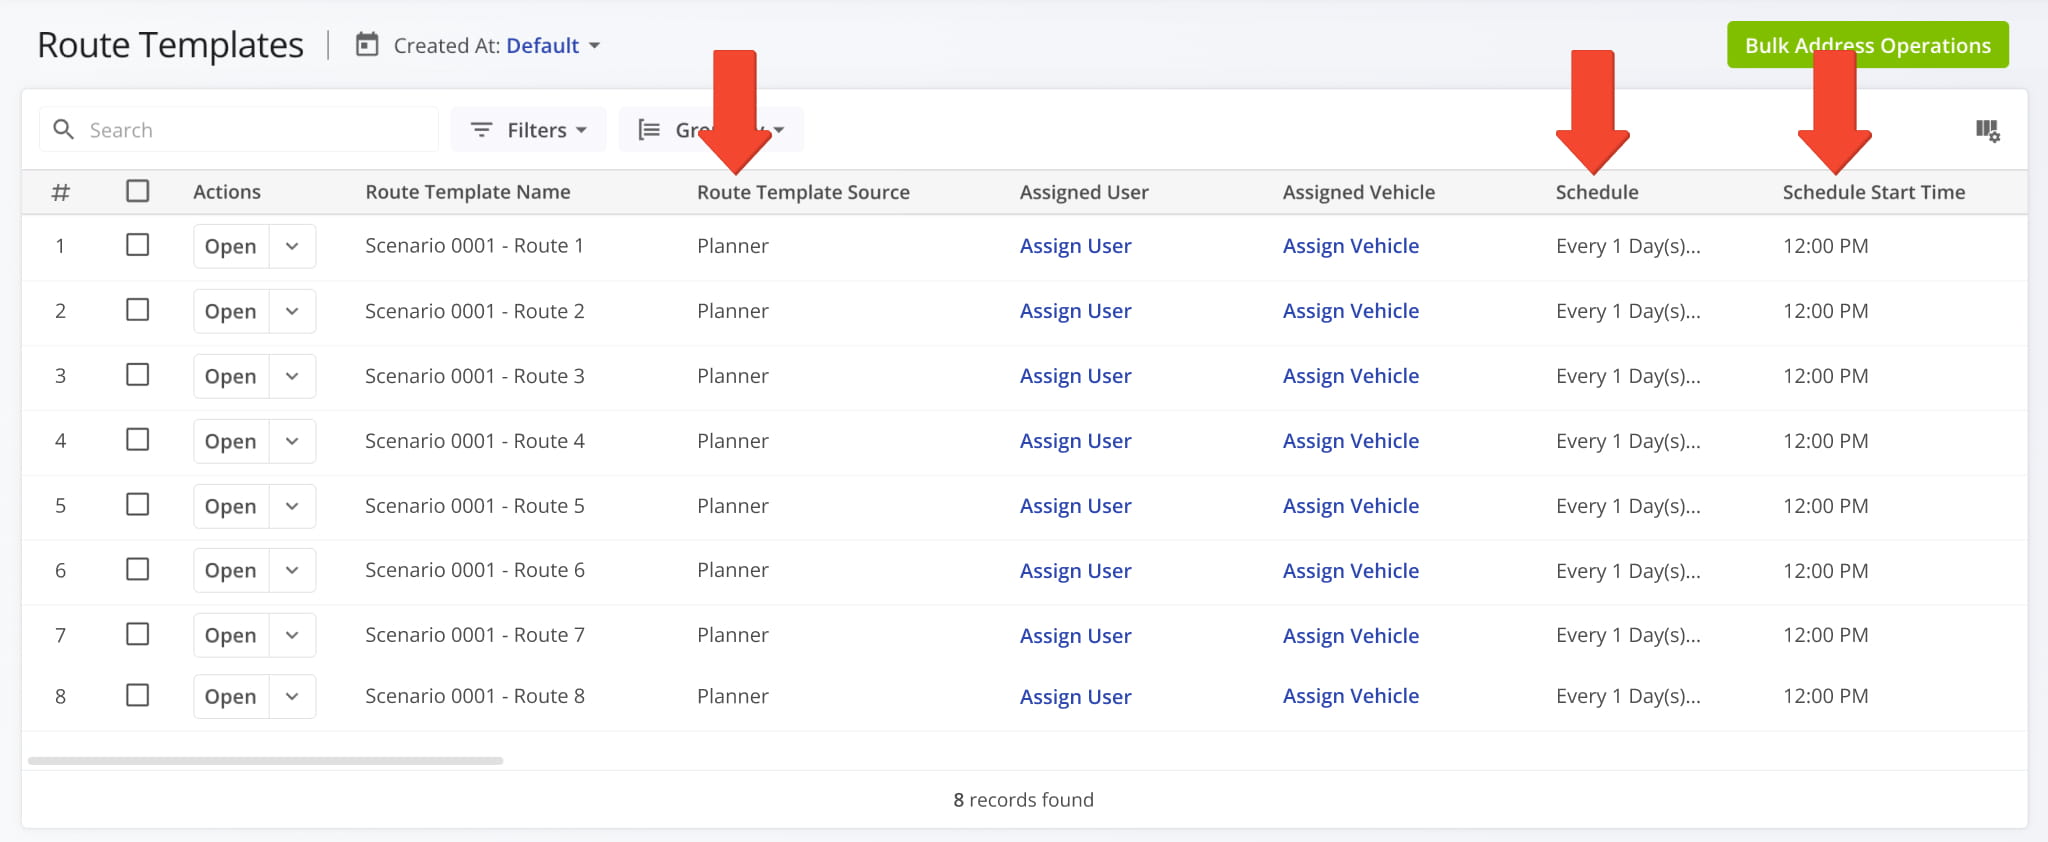Click Assign User for Route 5
Image resolution: width=2048 pixels, height=842 pixels.
pos(1075,506)
